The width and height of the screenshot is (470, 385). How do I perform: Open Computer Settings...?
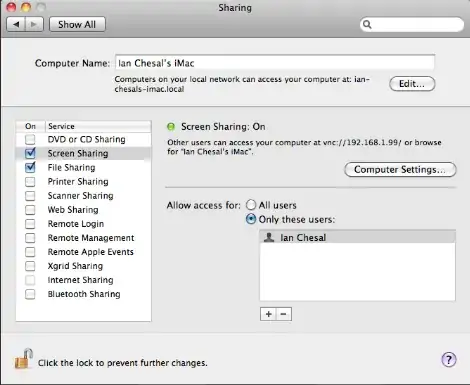(400, 170)
